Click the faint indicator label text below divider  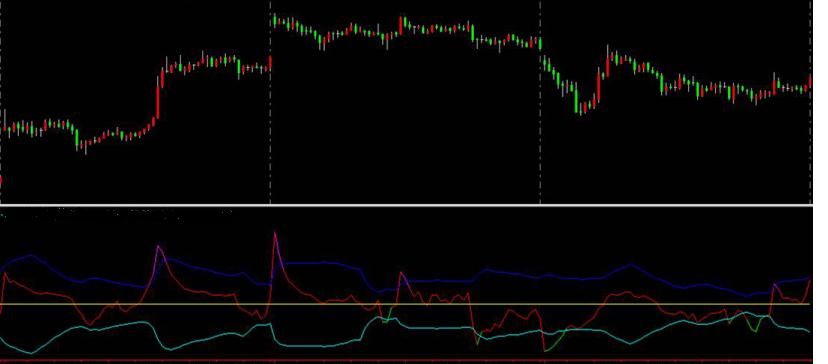tap(116, 212)
